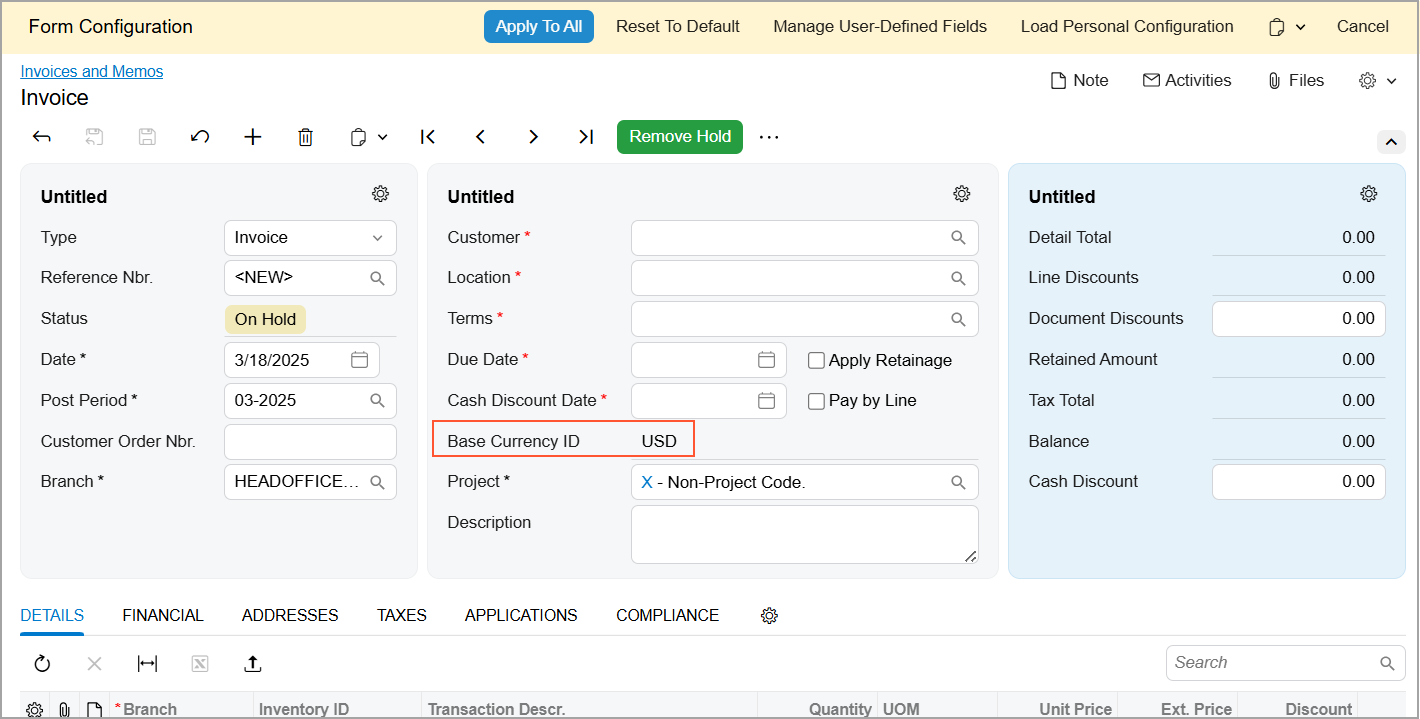
Task: Collapse the form header with the chevron
Action: click(1391, 142)
